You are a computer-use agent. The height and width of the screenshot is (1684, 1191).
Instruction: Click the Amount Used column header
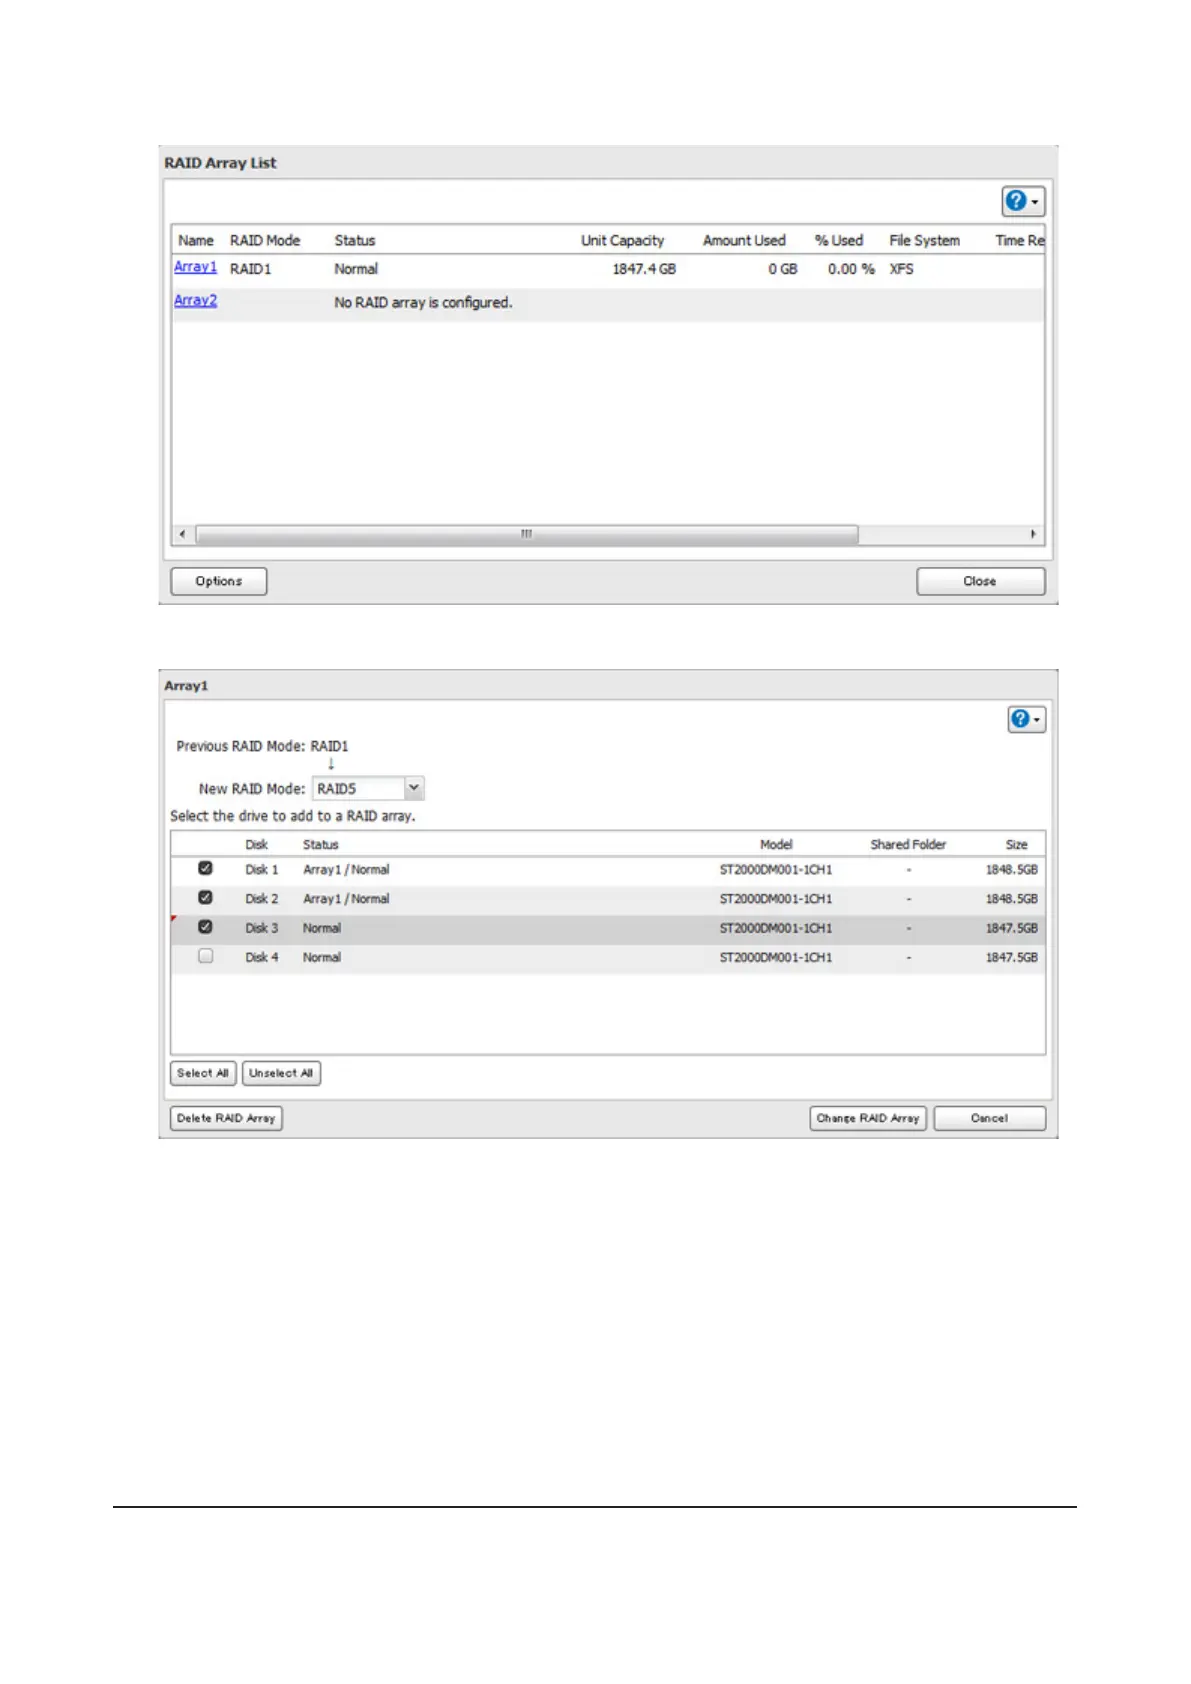click(744, 240)
